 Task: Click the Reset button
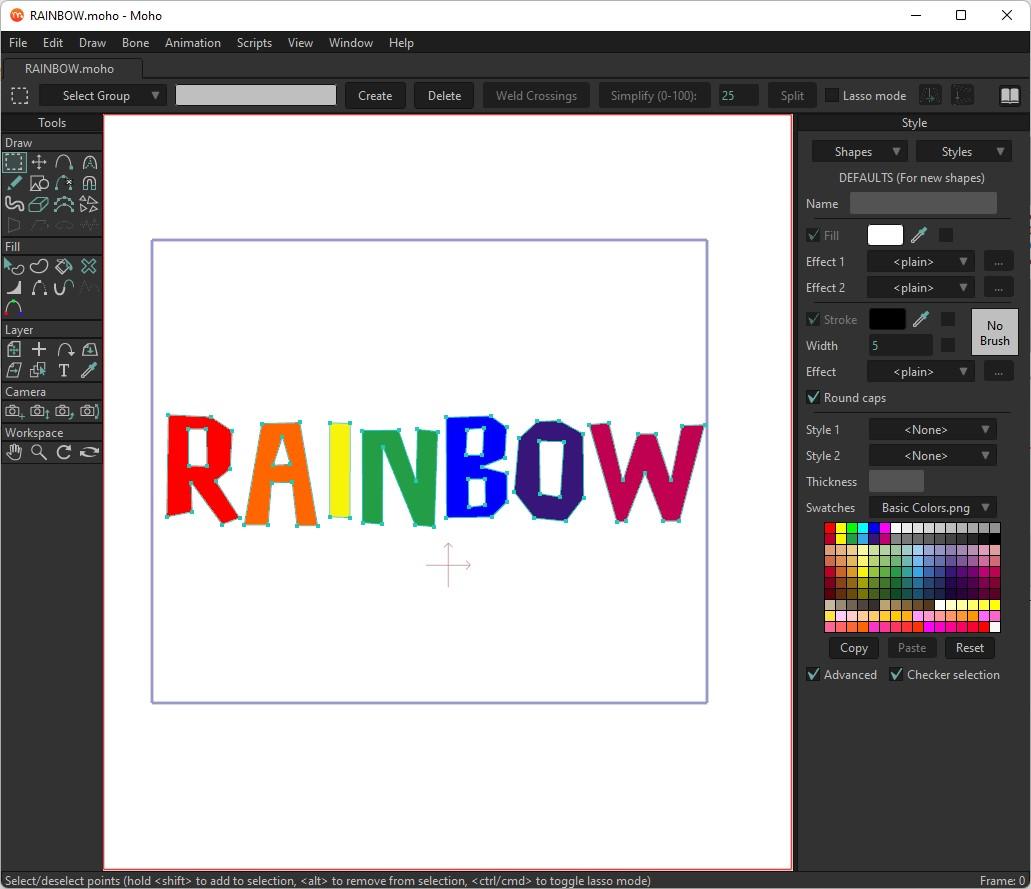pos(970,648)
